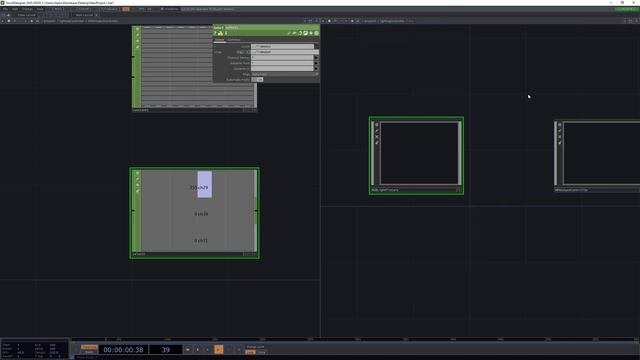Expand the Channel Names pattern arrow menu
This screenshot has width=640, height=360.
click(316, 58)
